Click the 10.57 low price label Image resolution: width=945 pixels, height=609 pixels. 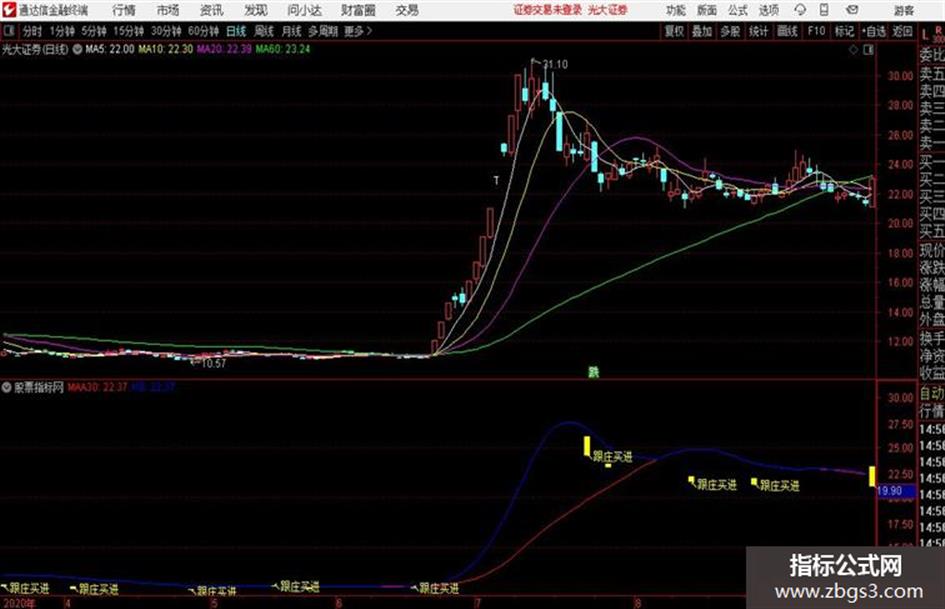point(213,364)
